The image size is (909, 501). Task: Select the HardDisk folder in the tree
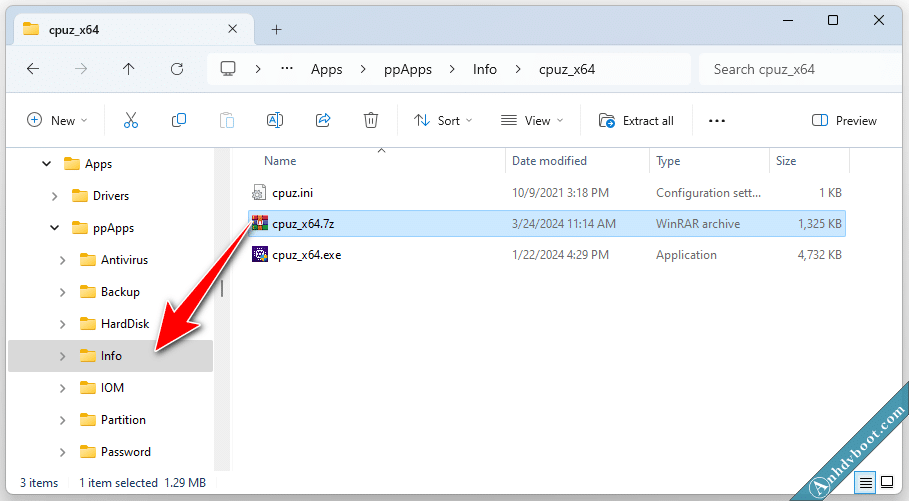[x=125, y=324]
